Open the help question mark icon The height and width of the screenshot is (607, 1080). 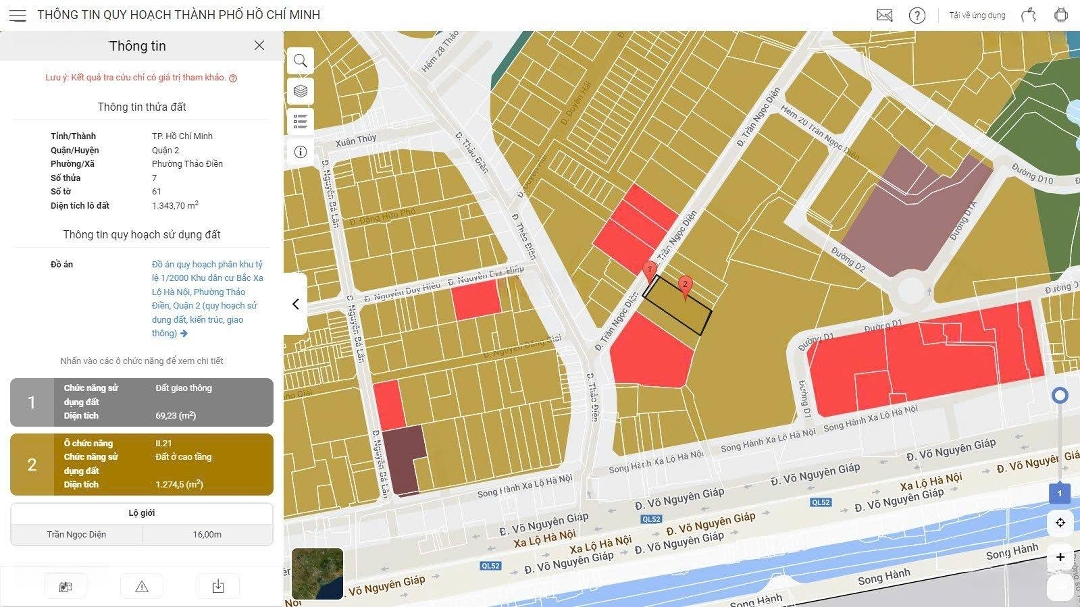[917, 15]
